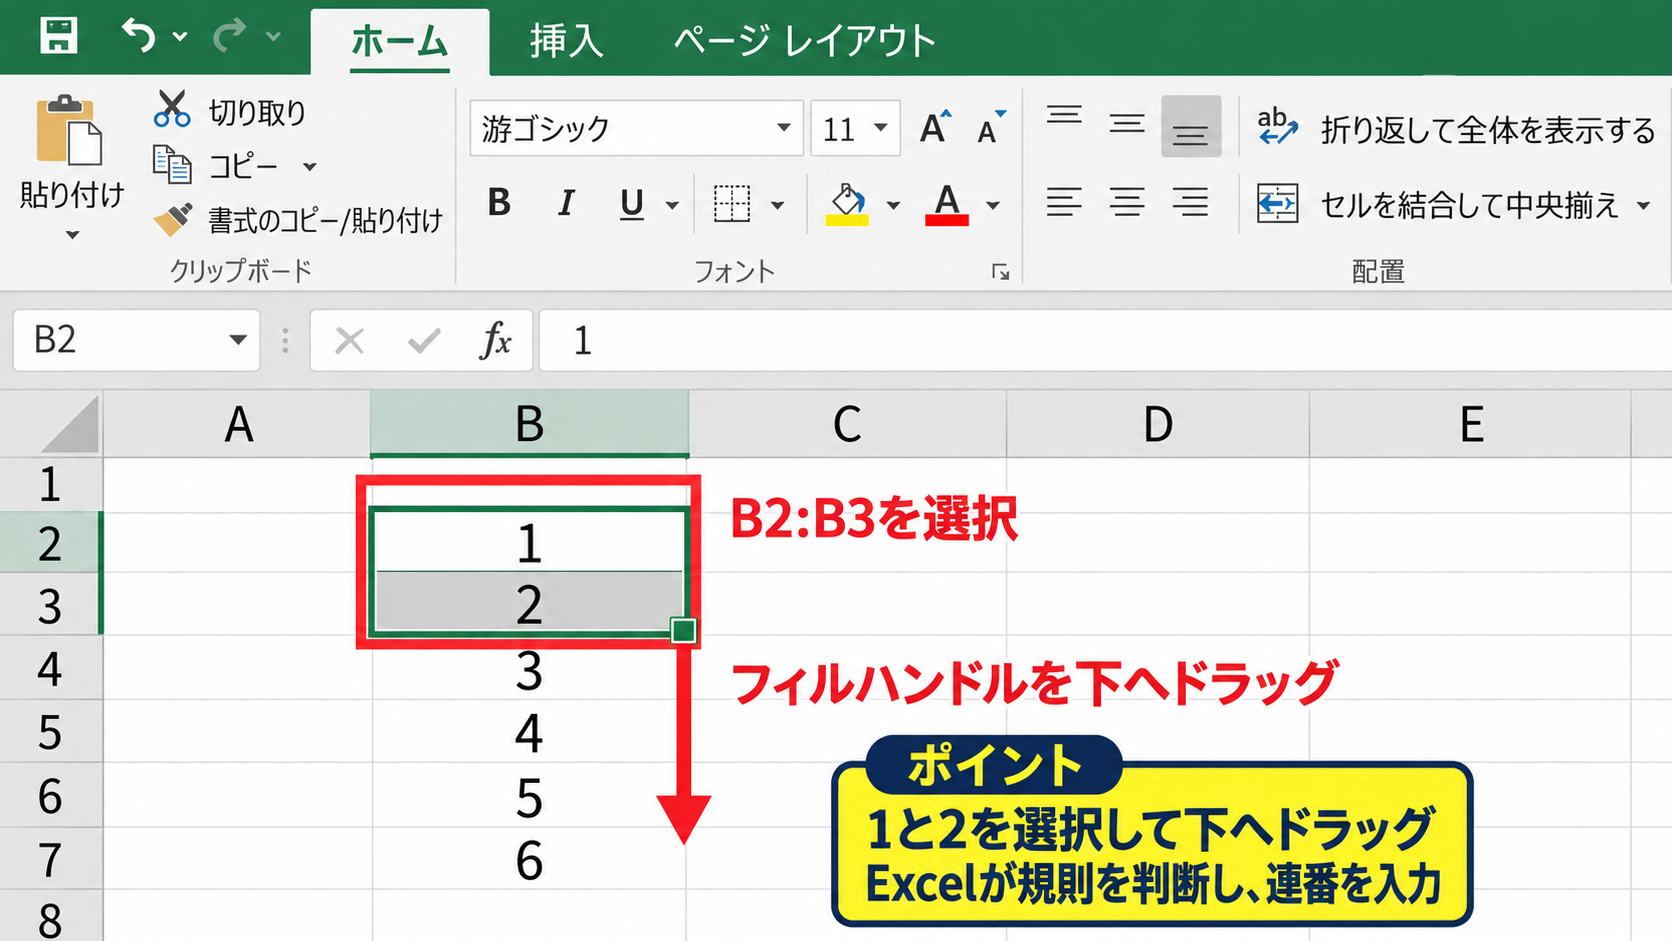Click the format painter brush icon

click(x=172, y=219)
